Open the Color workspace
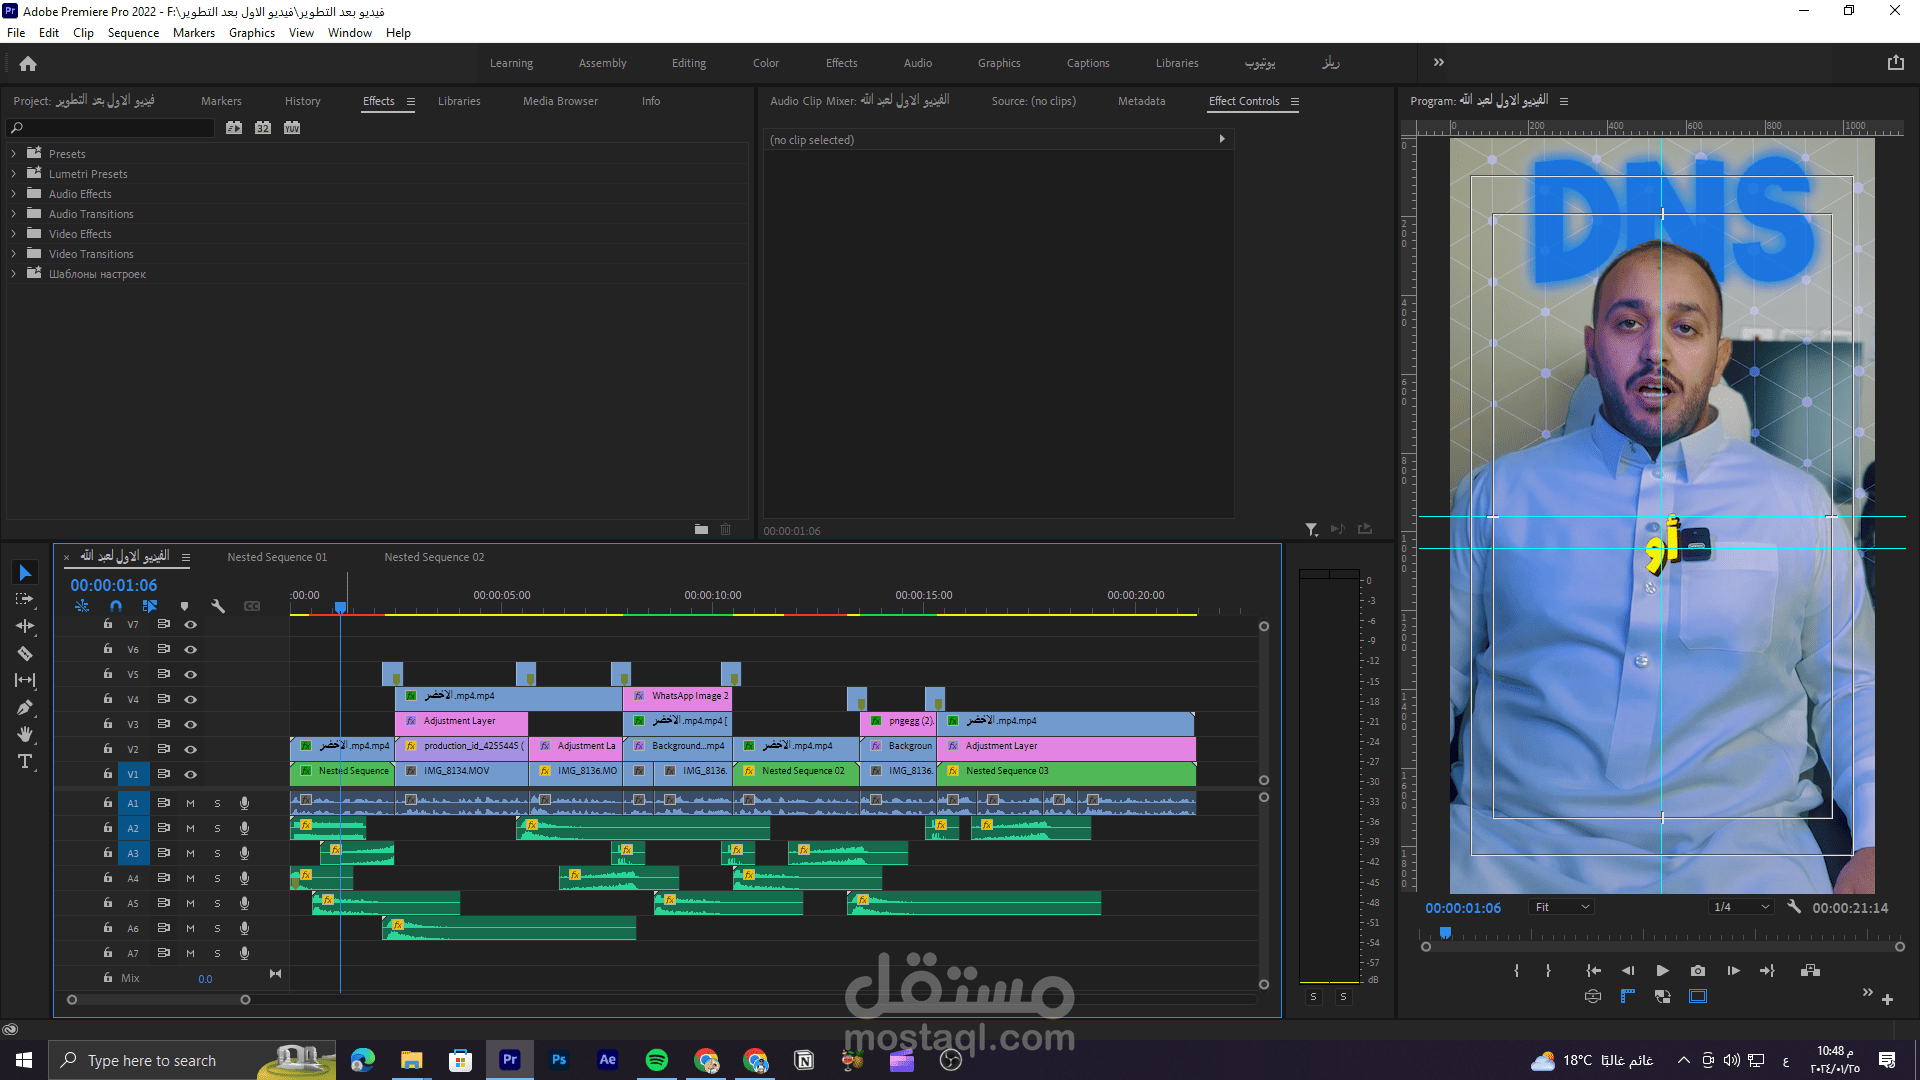 click(x=765, y=63)
